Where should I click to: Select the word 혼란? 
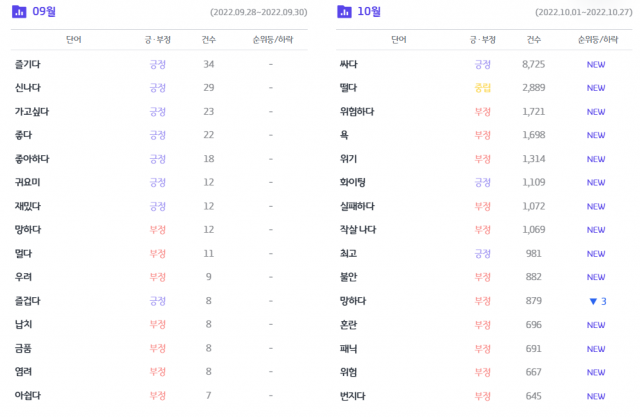point(349,325)
